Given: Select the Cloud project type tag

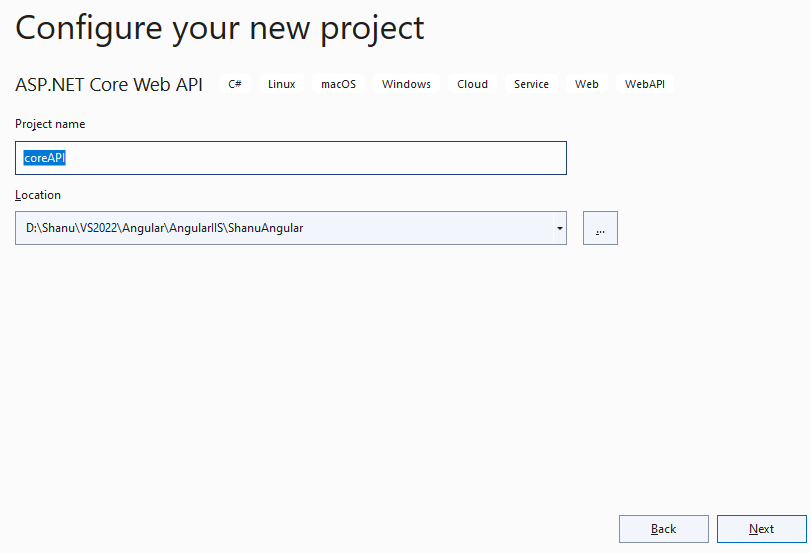Looking at the screenshot, I should [472, 84].
